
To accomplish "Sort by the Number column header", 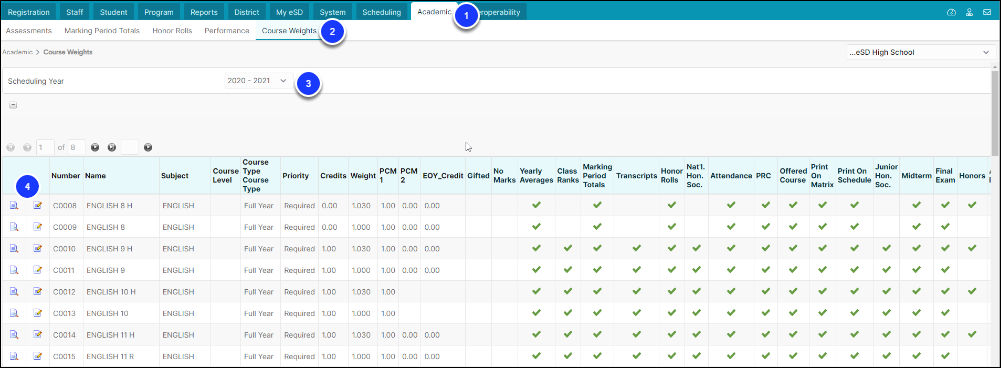I will coord(66,176).
